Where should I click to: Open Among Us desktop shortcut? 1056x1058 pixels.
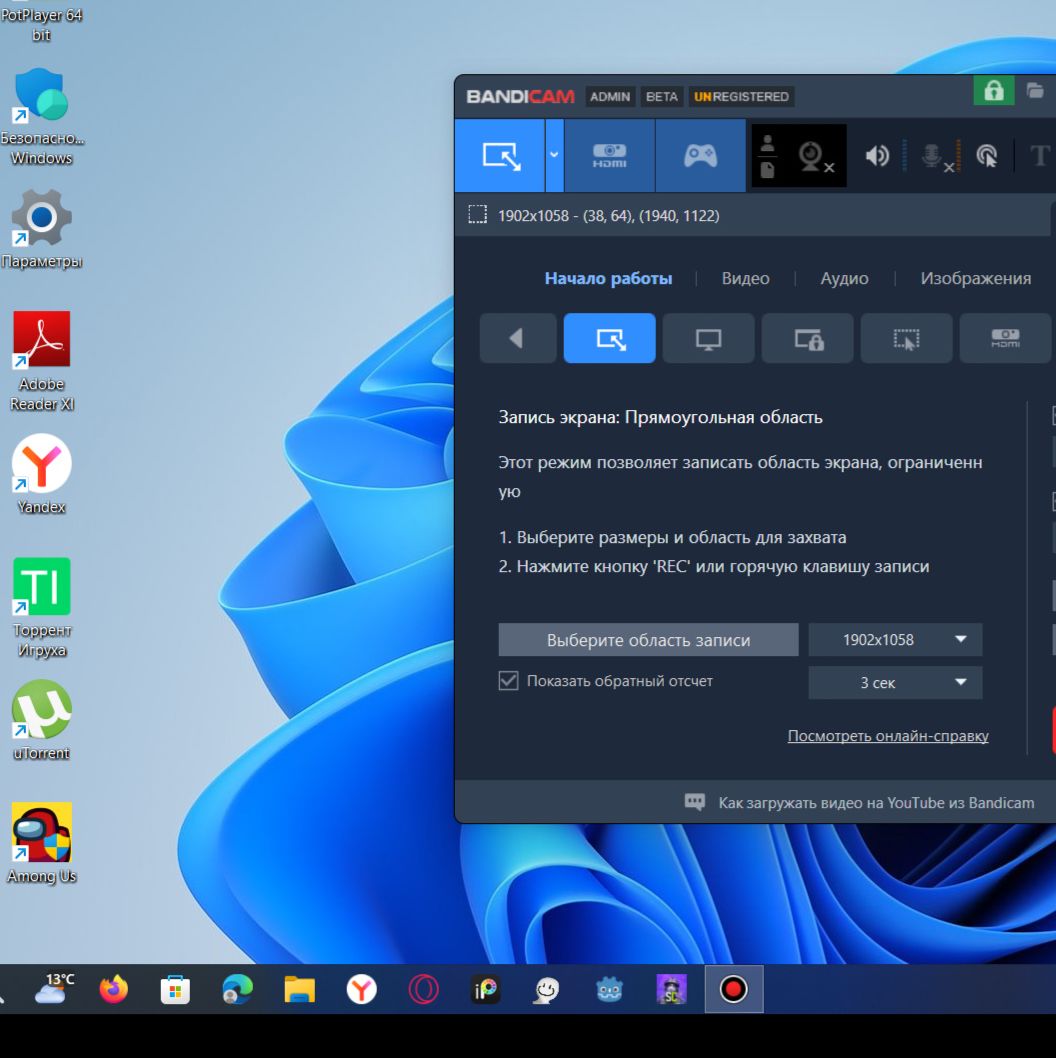pyautogui.click(x=42, y=843)
